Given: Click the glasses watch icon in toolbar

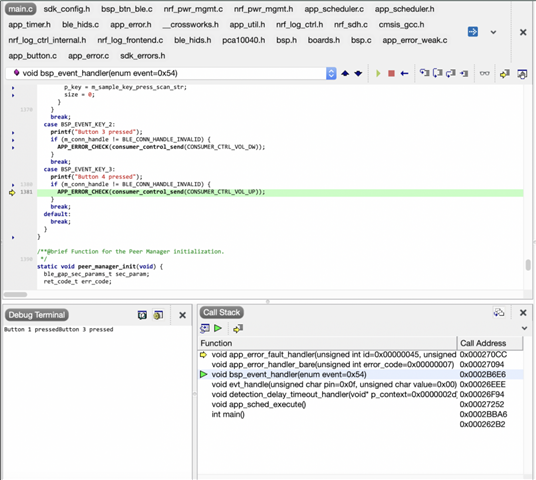Looking at the screenshot, I should coord(484,73).
